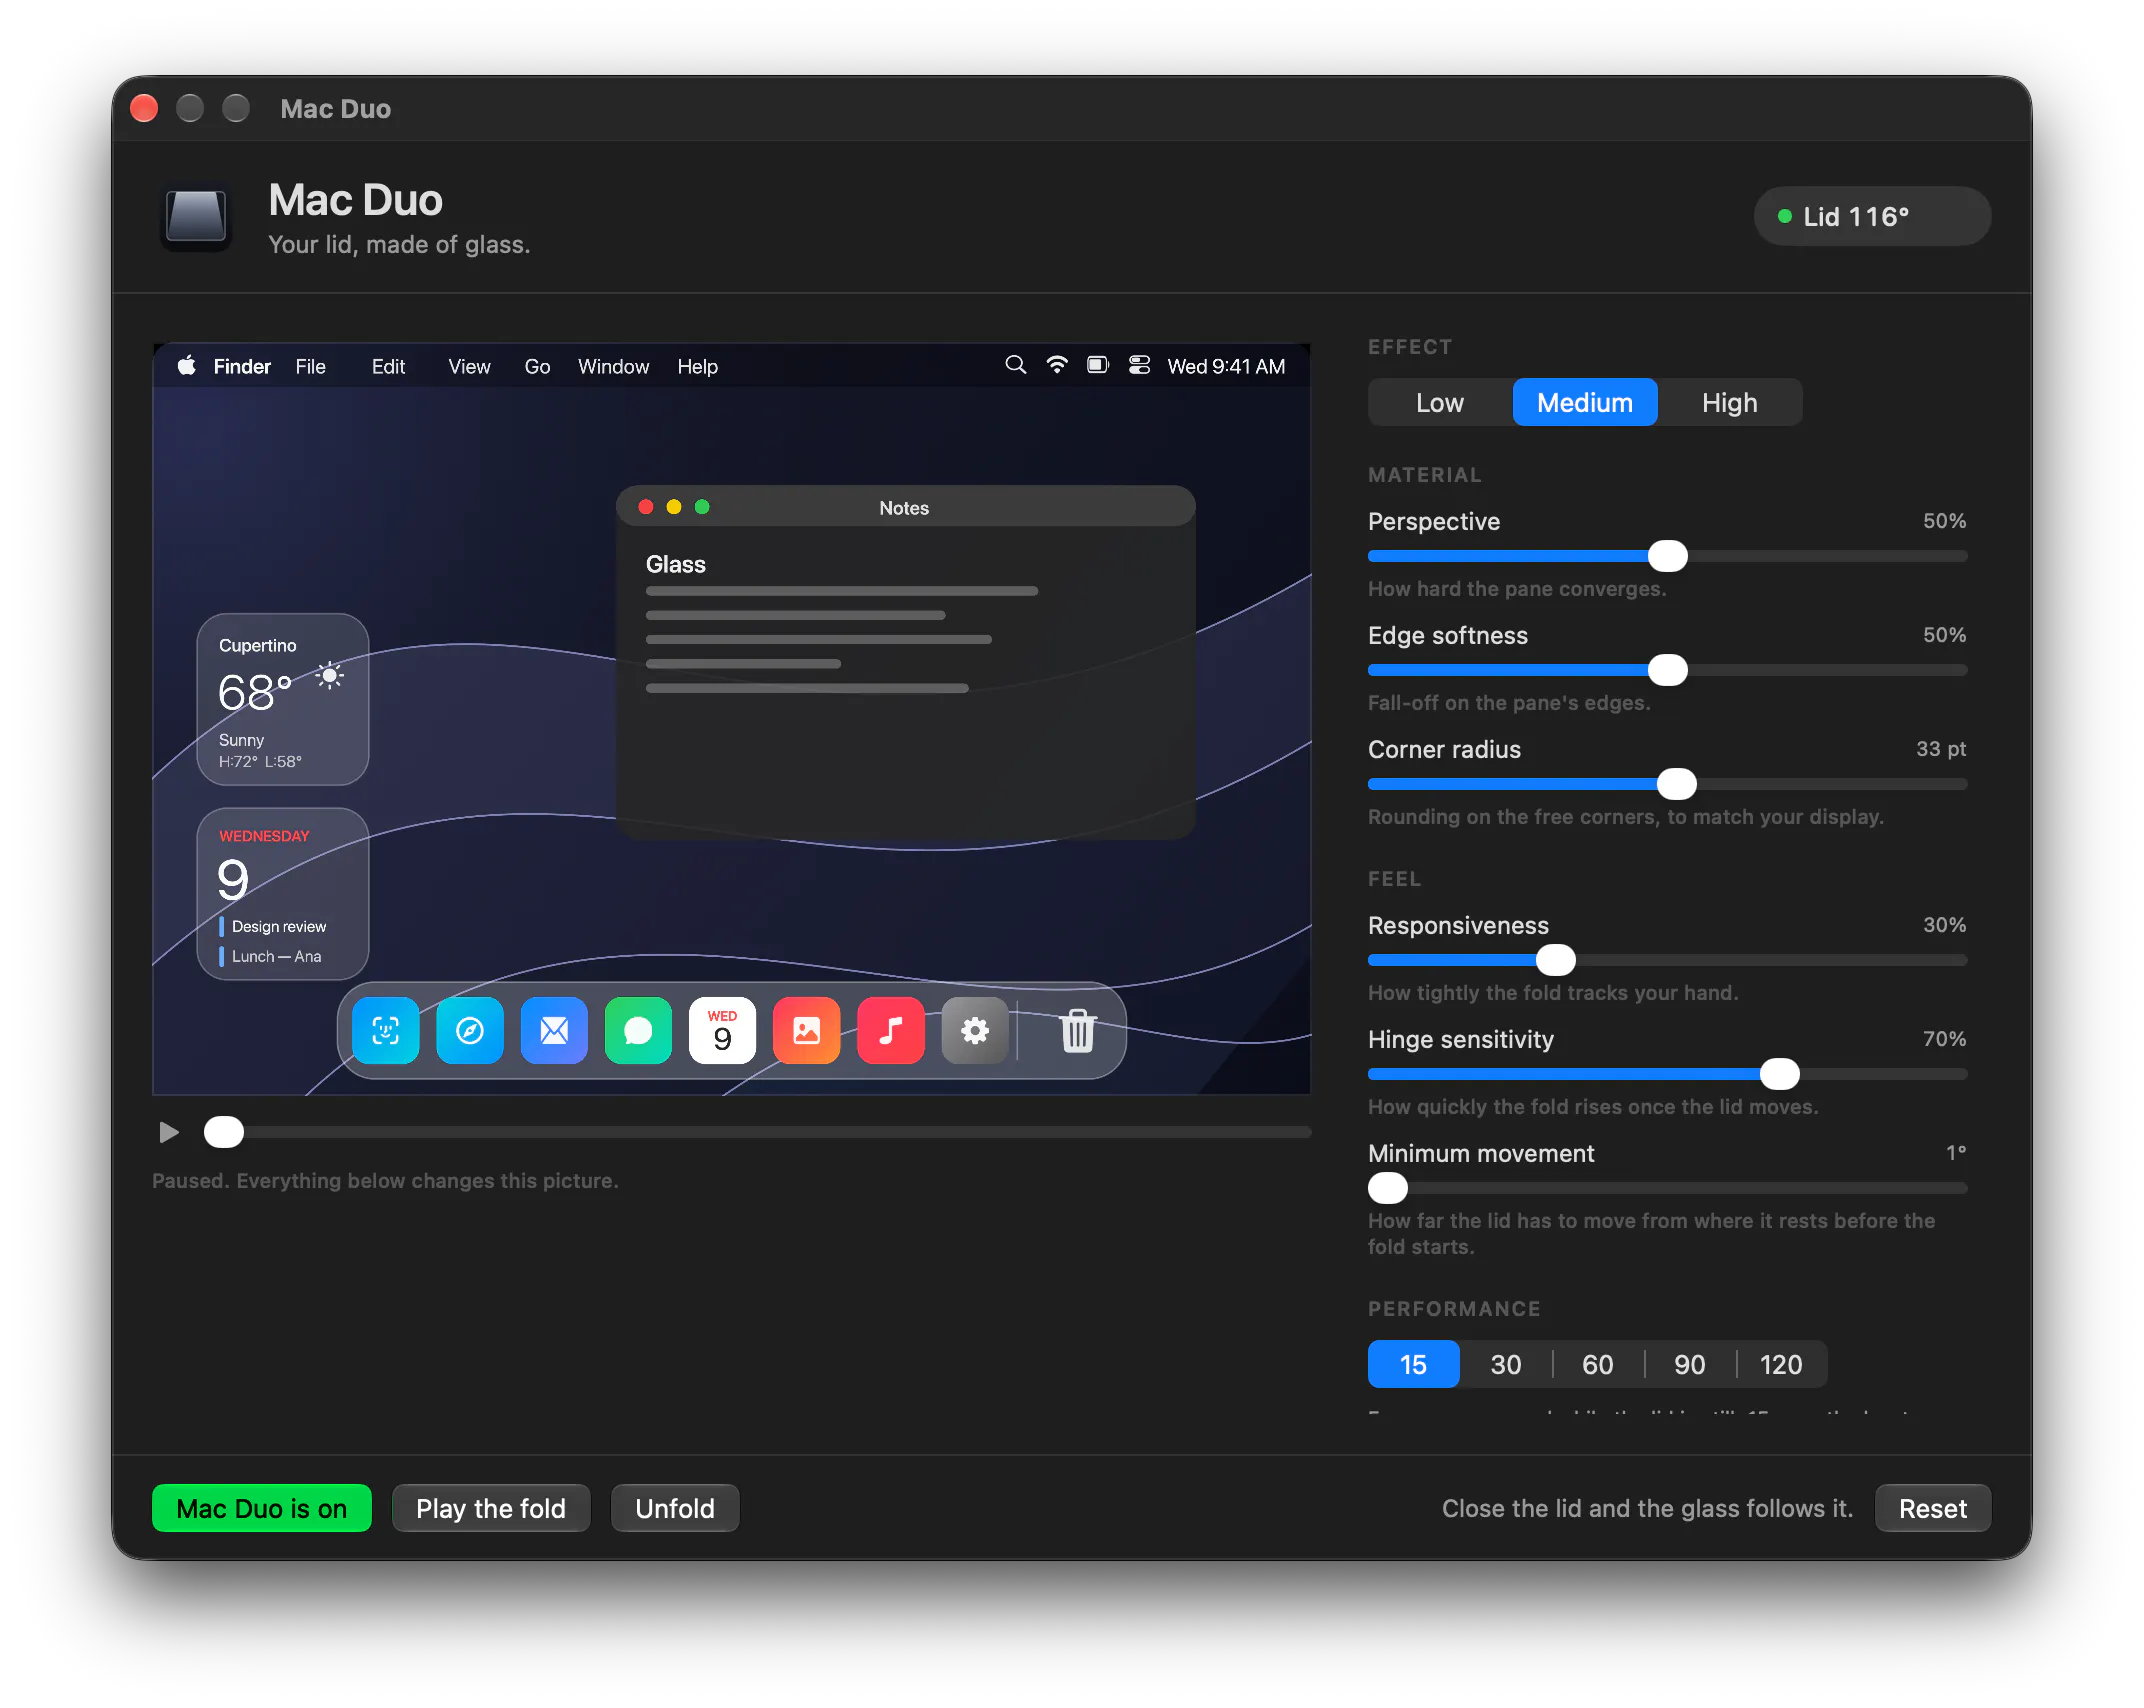Set performance to 60 fps
The image size is (2144, 1708).
[1598, 1364]
